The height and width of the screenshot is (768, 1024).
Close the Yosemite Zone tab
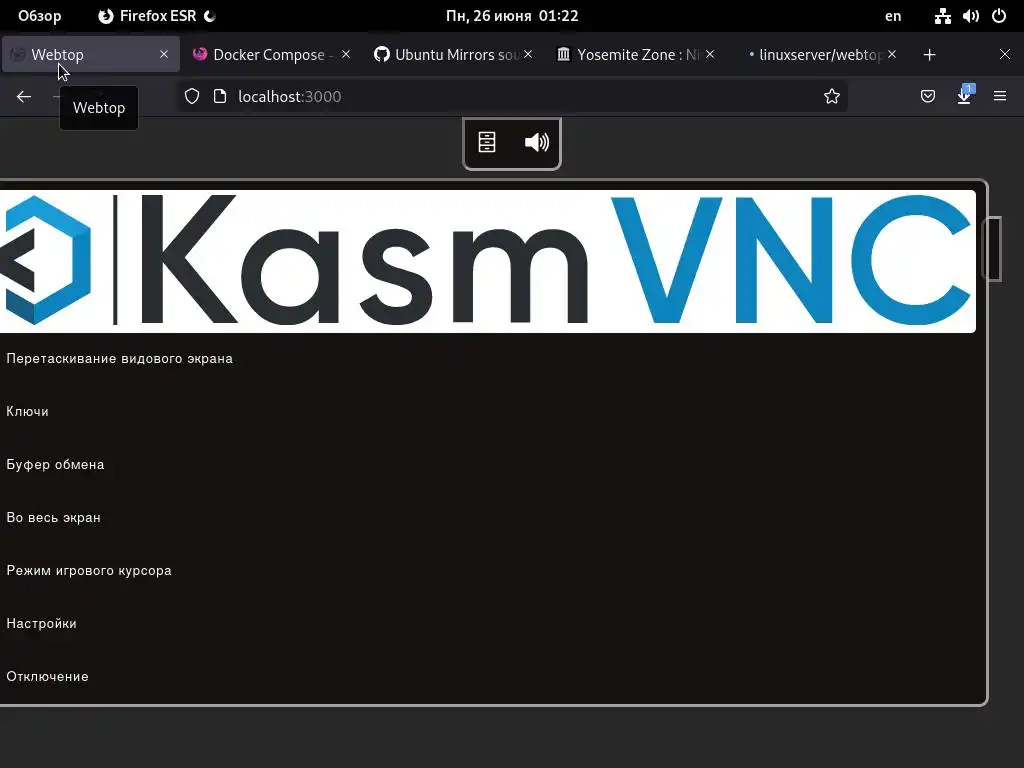pos(710,54)
